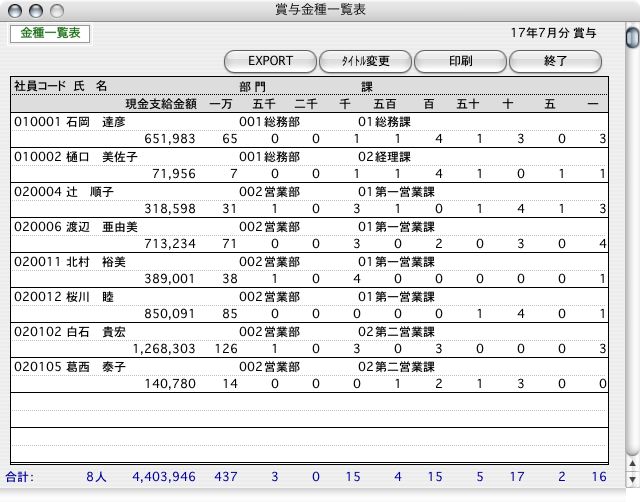Screen dimensions: 640x502
Task: Click the scrollbar thumb at the top right
Action: pos(632,38)
